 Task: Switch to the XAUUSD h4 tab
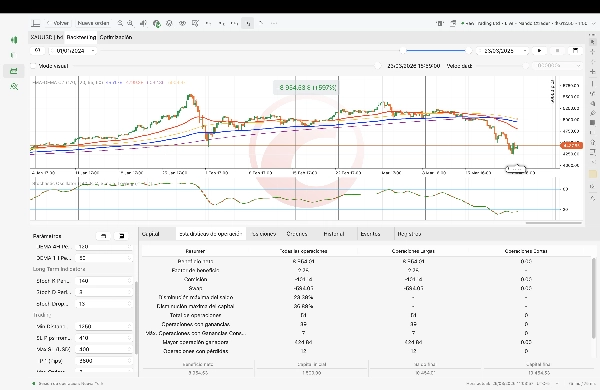(47, 37)
